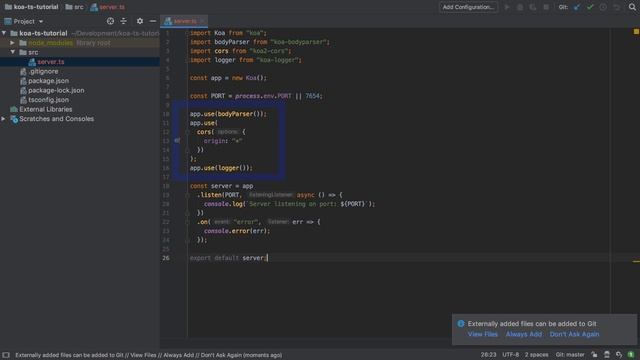Click the Git revert arrow icon

[x=616, y=7]
